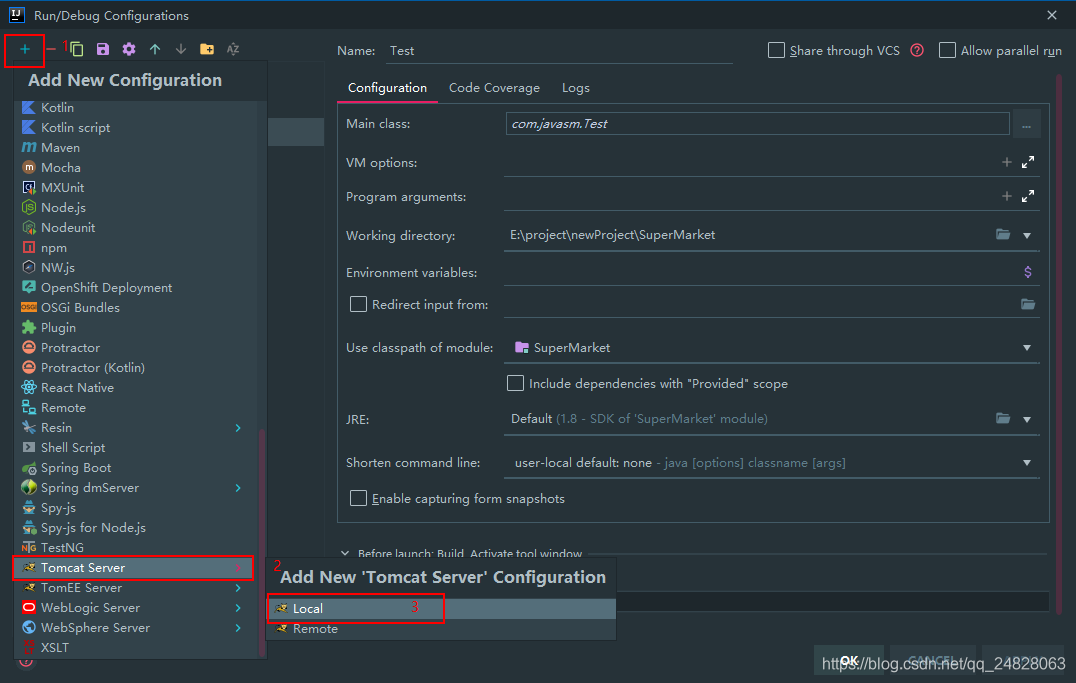Choose Local Tomcat Server configuration
Image resolution: width=1076 pixels, height=683 pixels.
pos(441,609)
